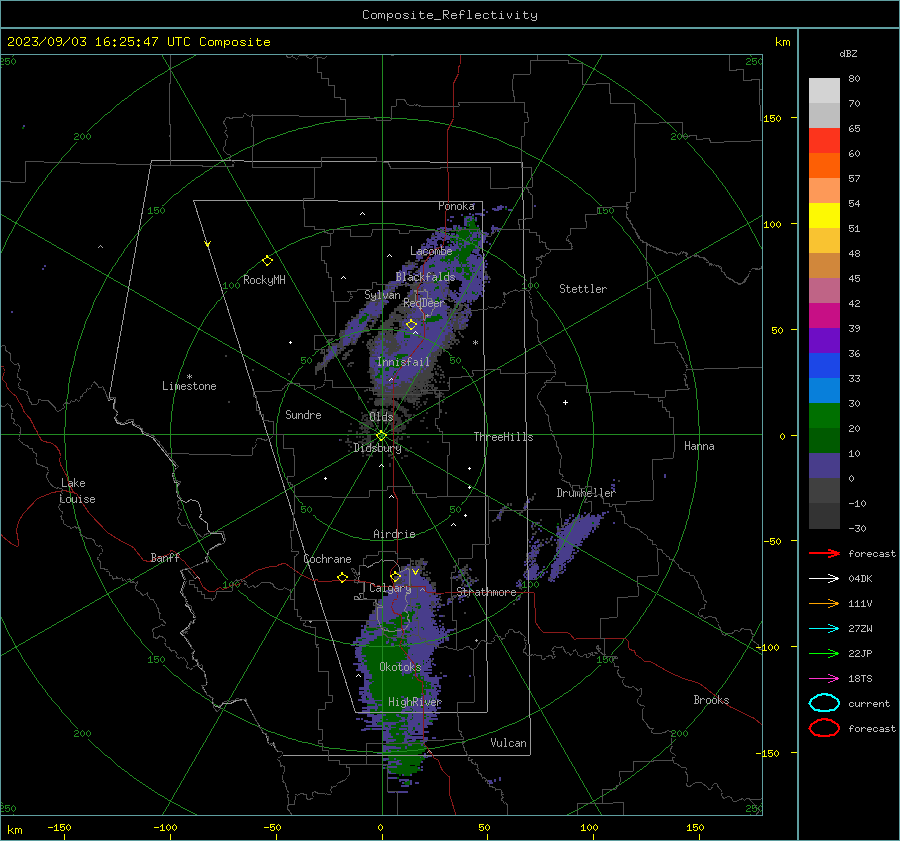Click the RedDeer city label
This screenshot has width=900, height=841.
(424, 303)
